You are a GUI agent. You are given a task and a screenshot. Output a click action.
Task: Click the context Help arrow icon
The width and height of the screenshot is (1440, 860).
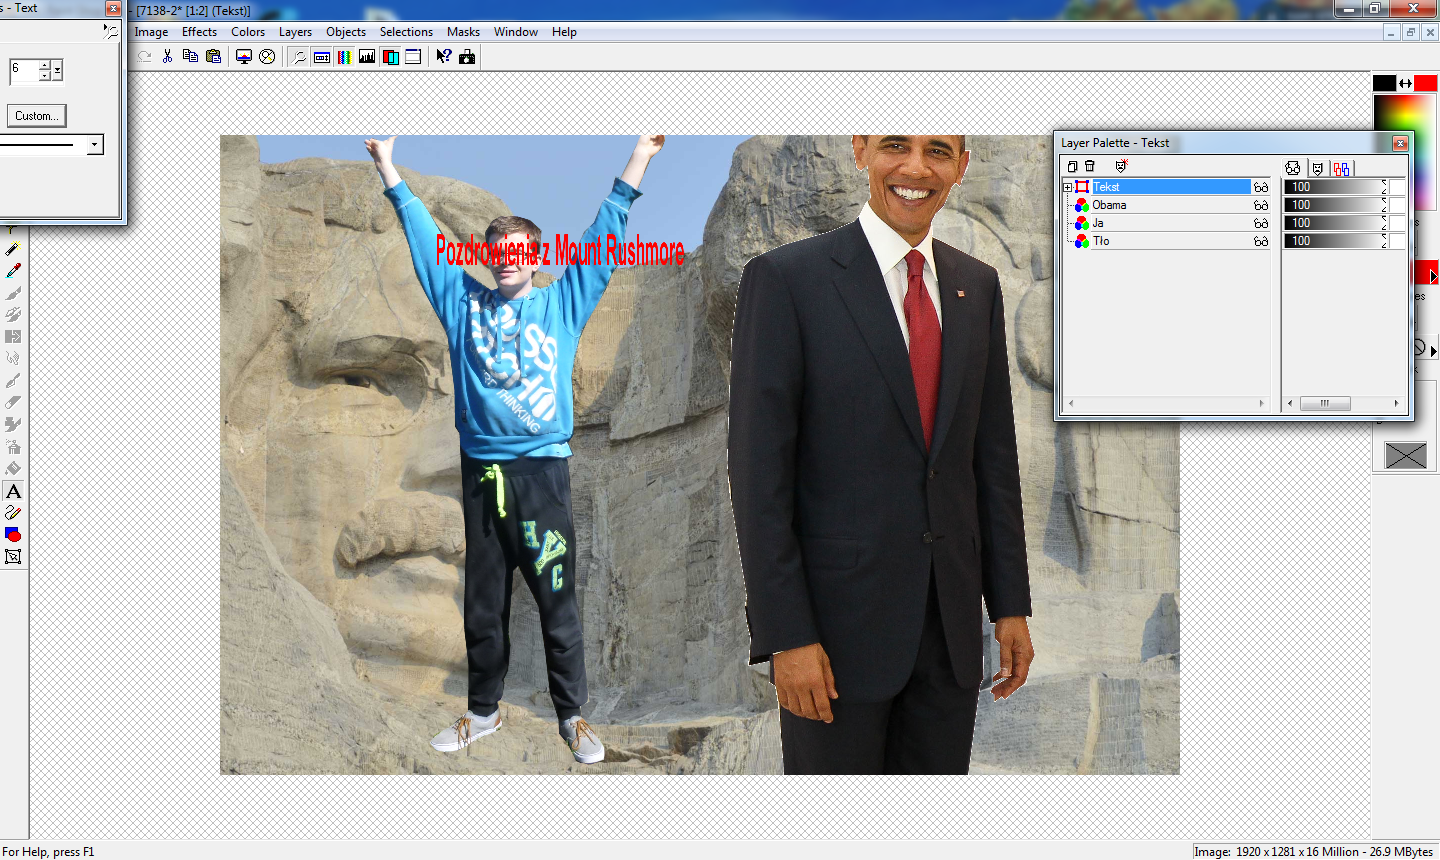click(x=444, y=56)
